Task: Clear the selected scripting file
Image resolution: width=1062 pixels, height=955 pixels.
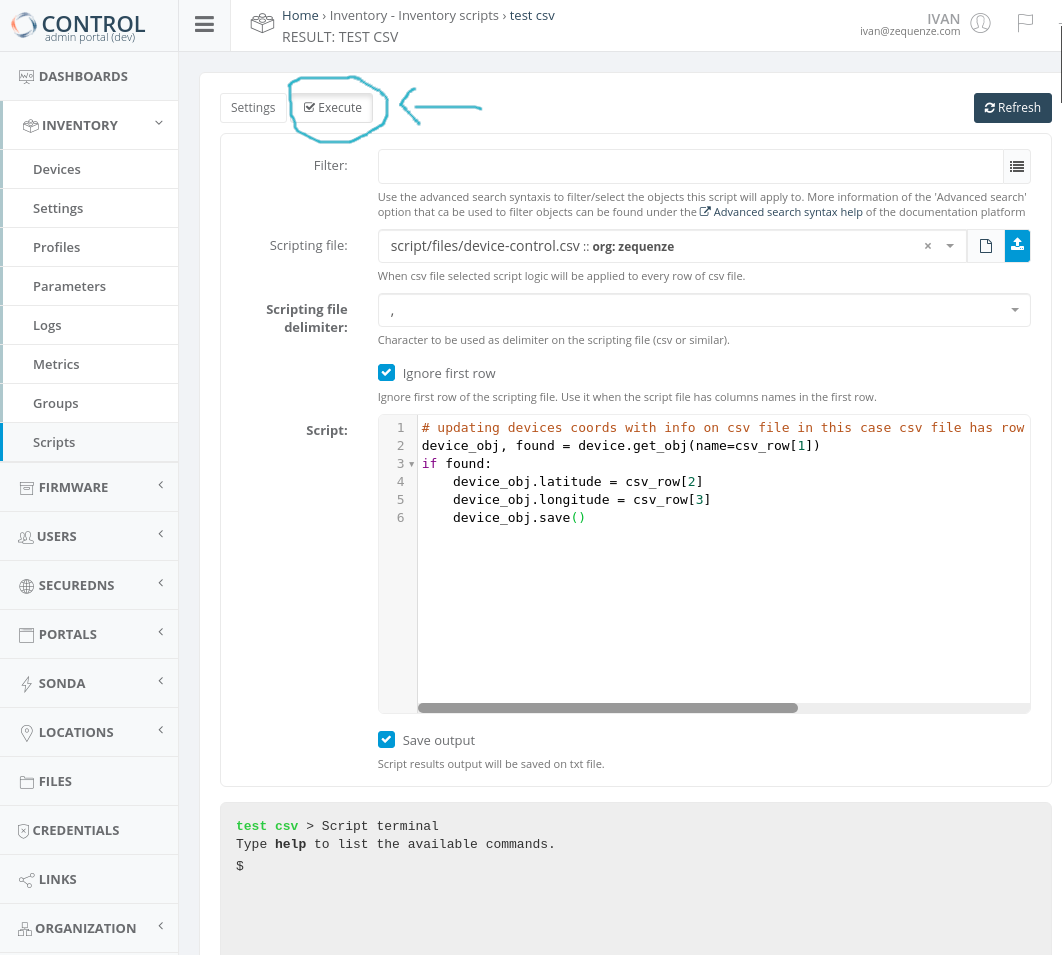Action: (x=927, y=246)
